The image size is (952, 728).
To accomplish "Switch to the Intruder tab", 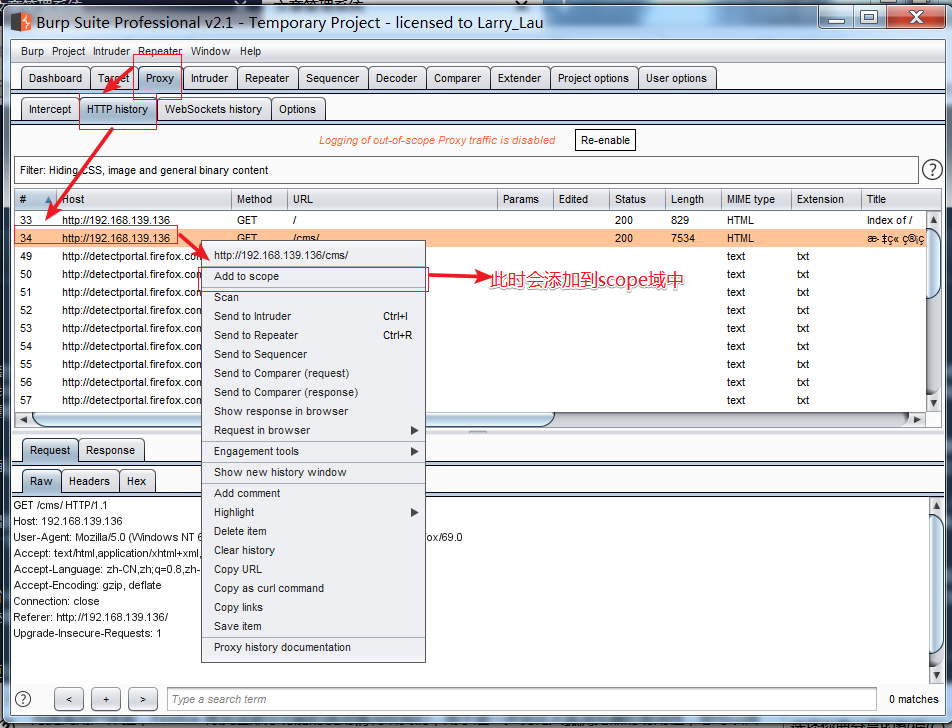I will 209,78.
